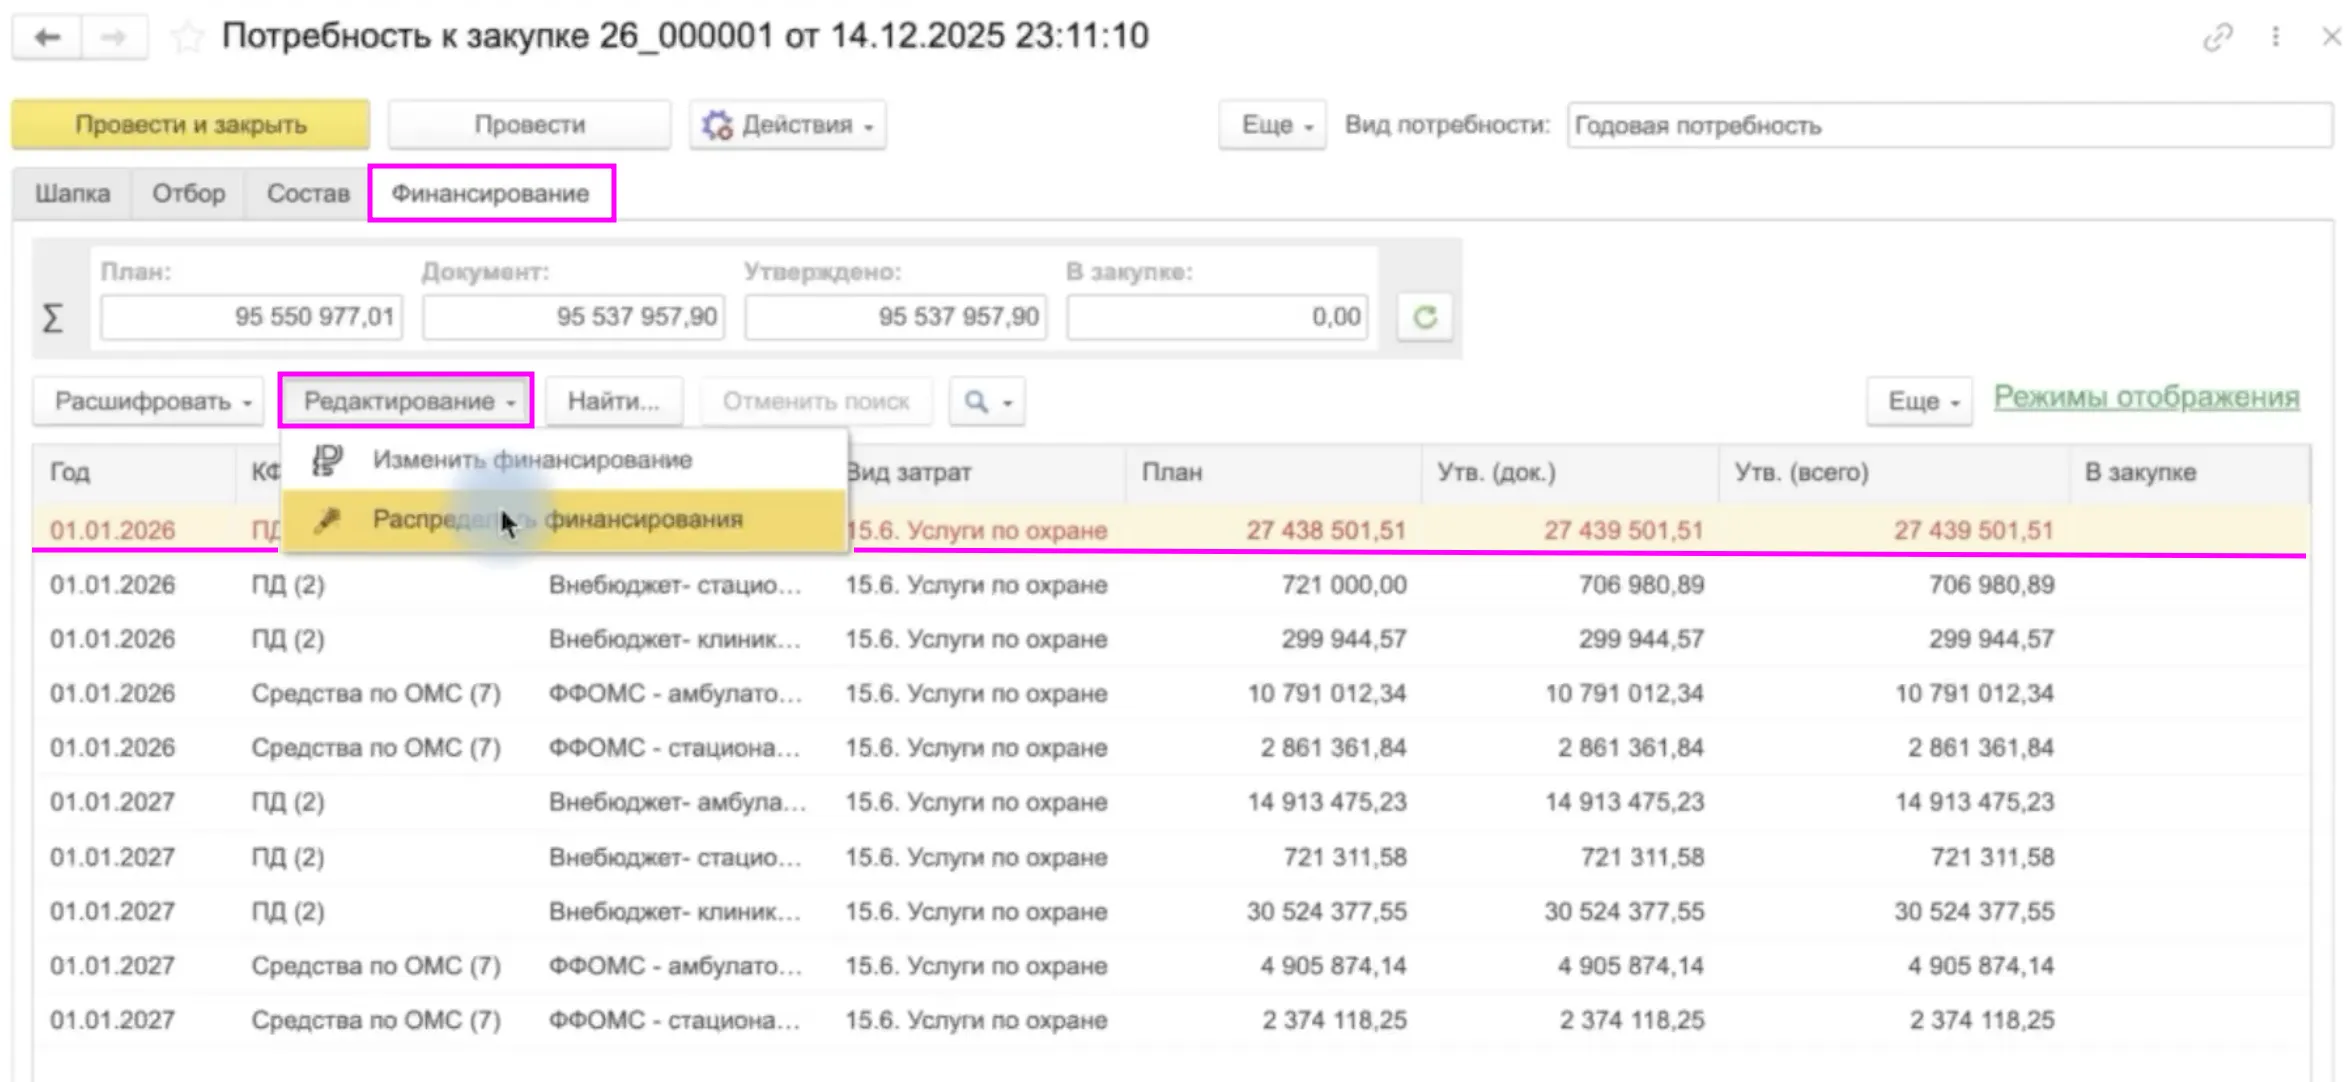Screen dimensions: 2346x1082
Task: Go forward with the right arrow button
Action: (114, 38)
